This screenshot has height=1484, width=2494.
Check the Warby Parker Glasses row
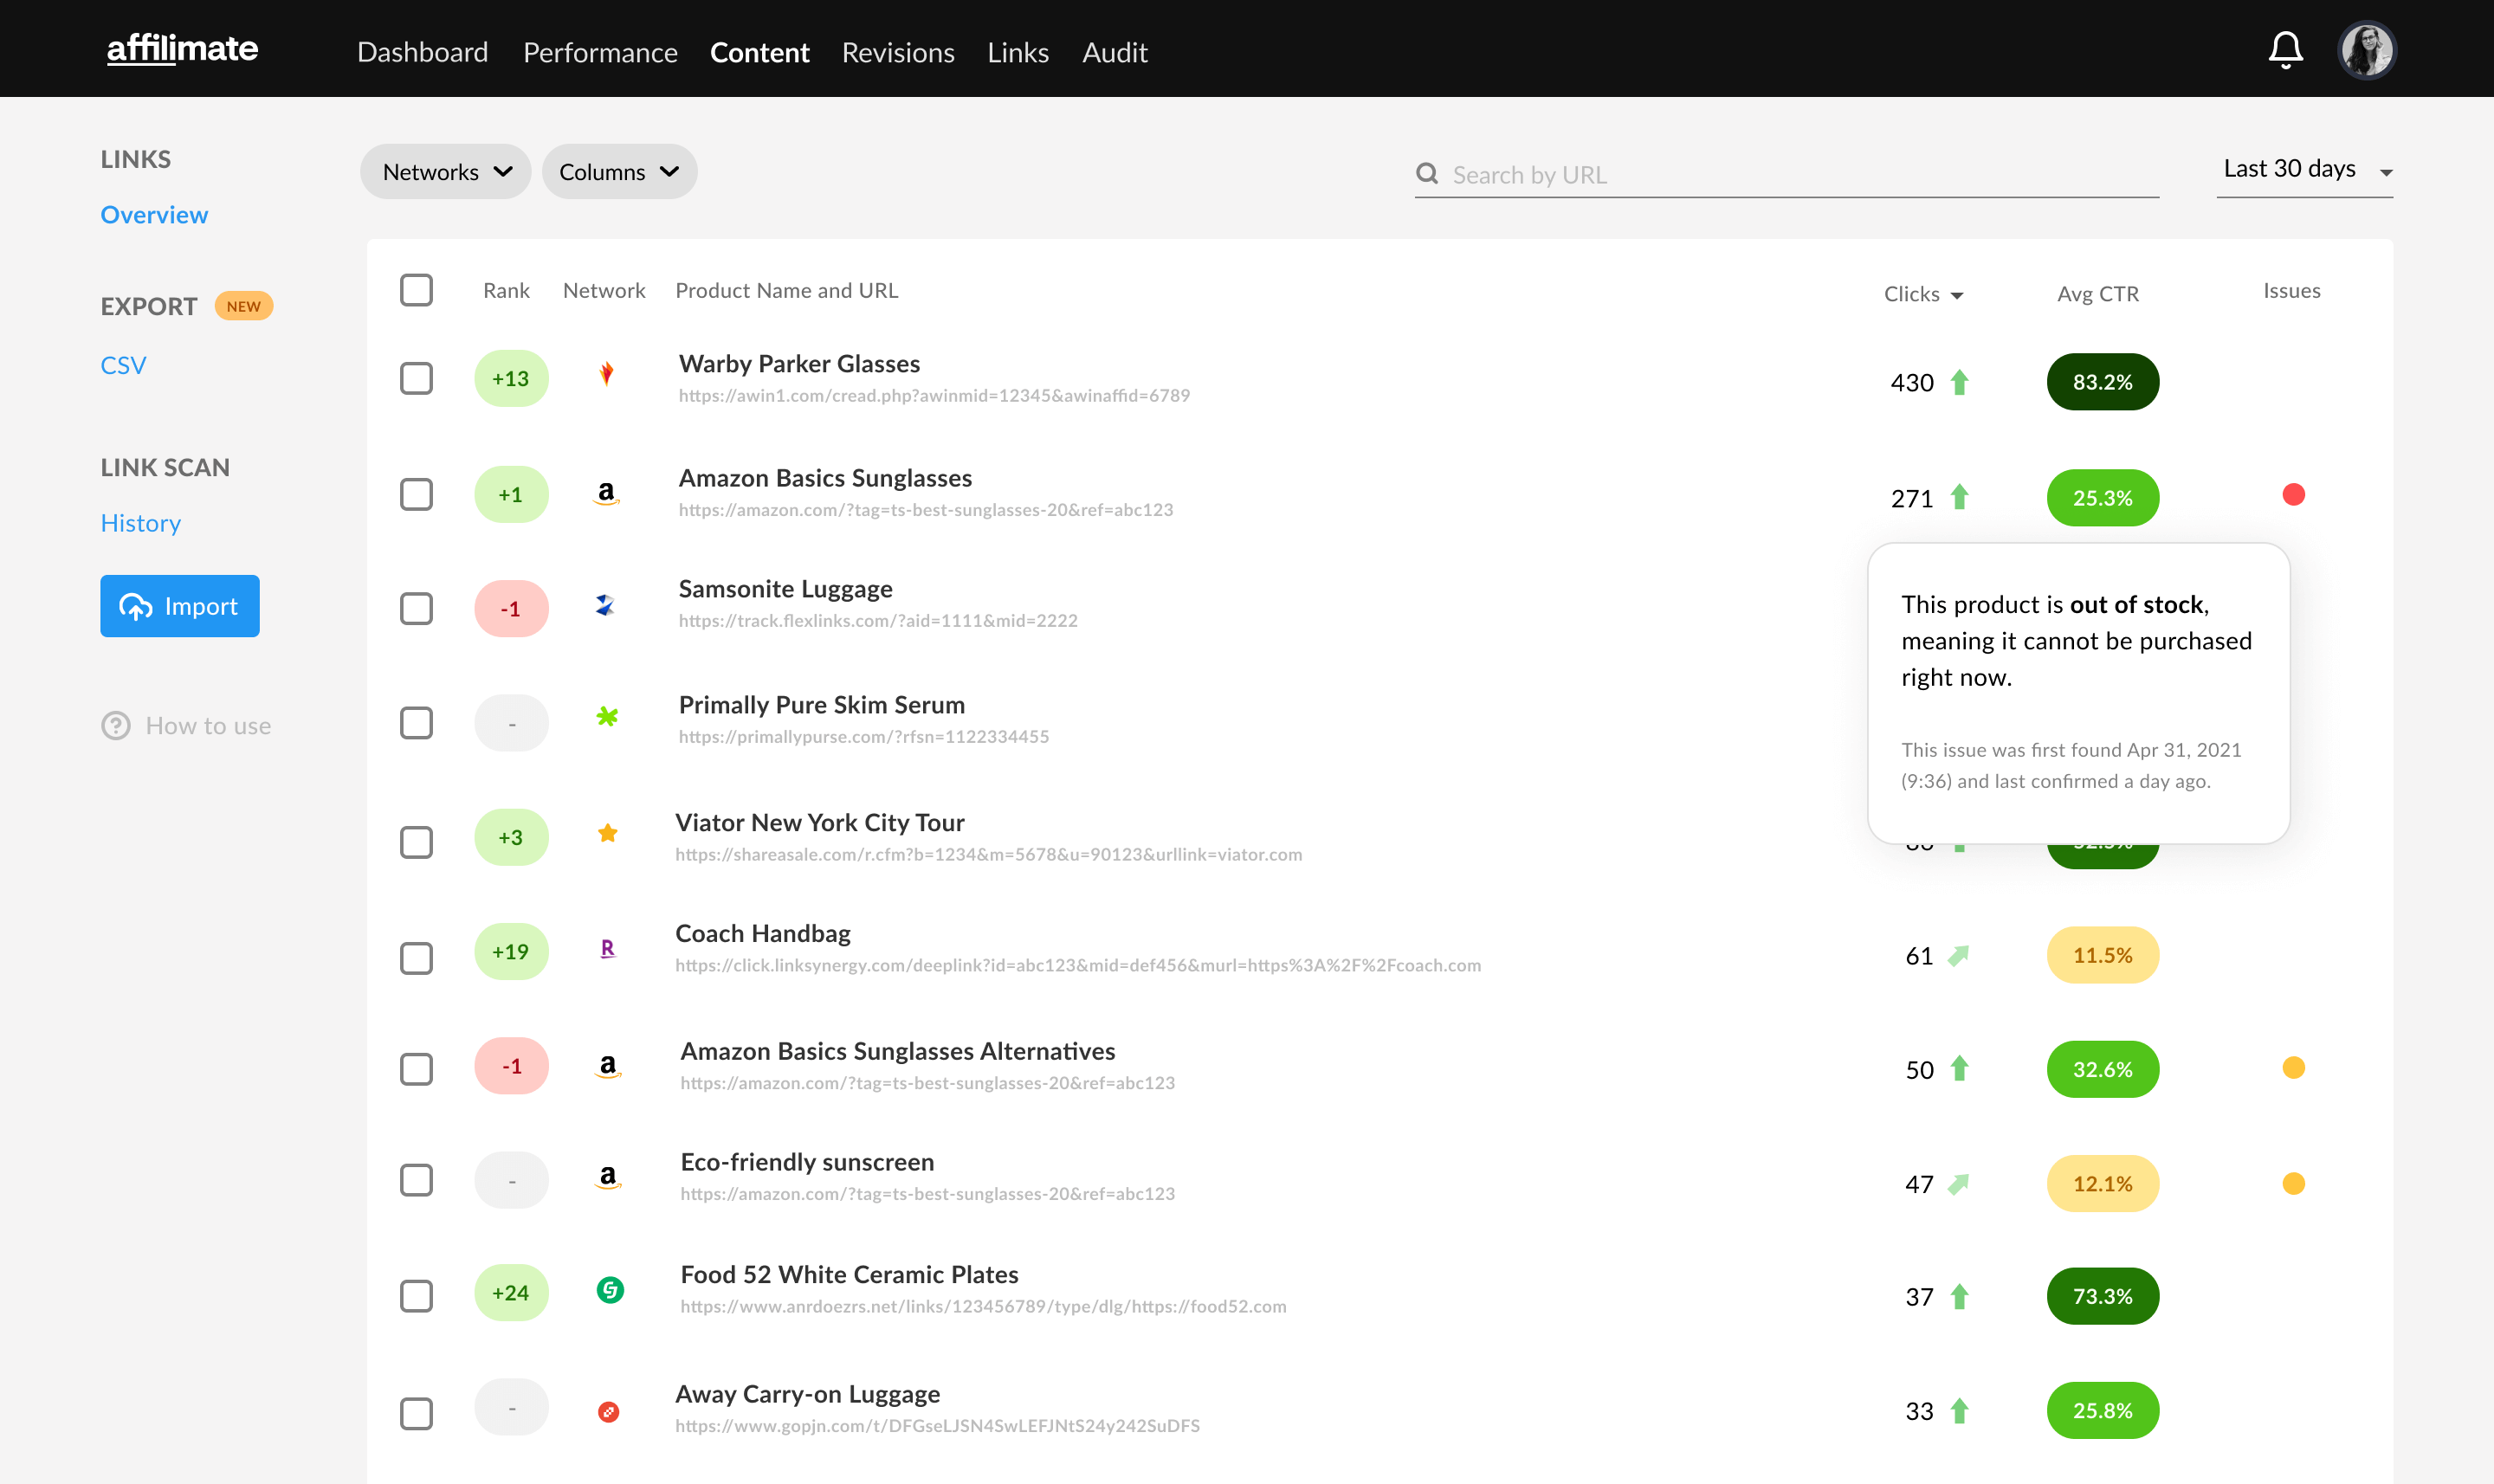[416, 379]
